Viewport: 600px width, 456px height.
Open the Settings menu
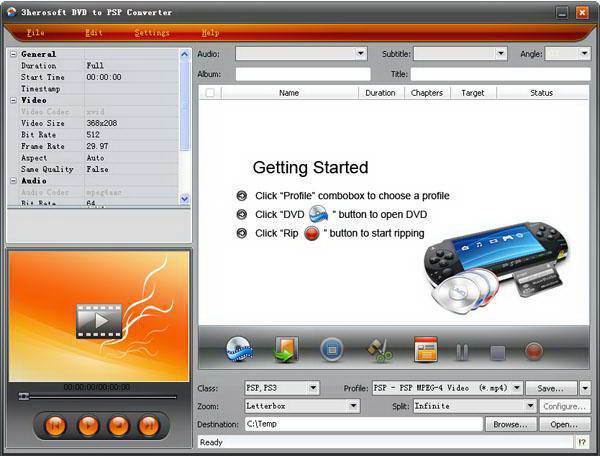coord(152,33)
